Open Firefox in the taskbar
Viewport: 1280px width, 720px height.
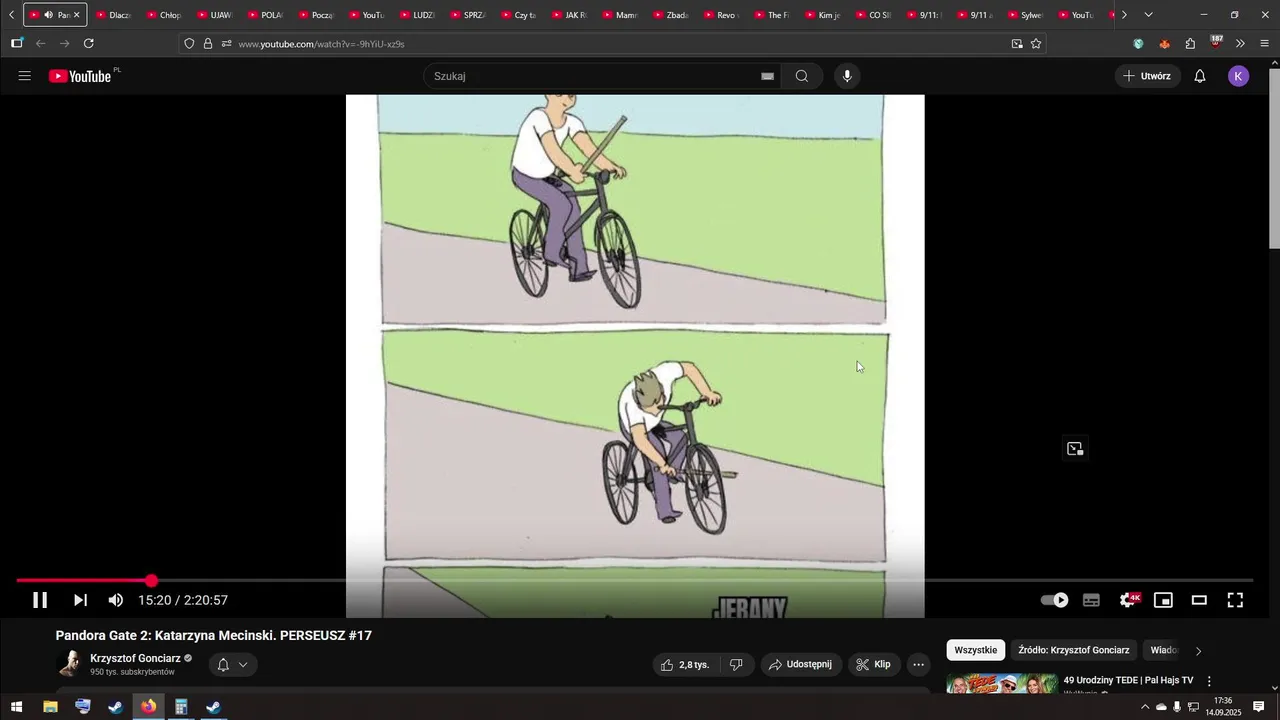tap(148, 707)
